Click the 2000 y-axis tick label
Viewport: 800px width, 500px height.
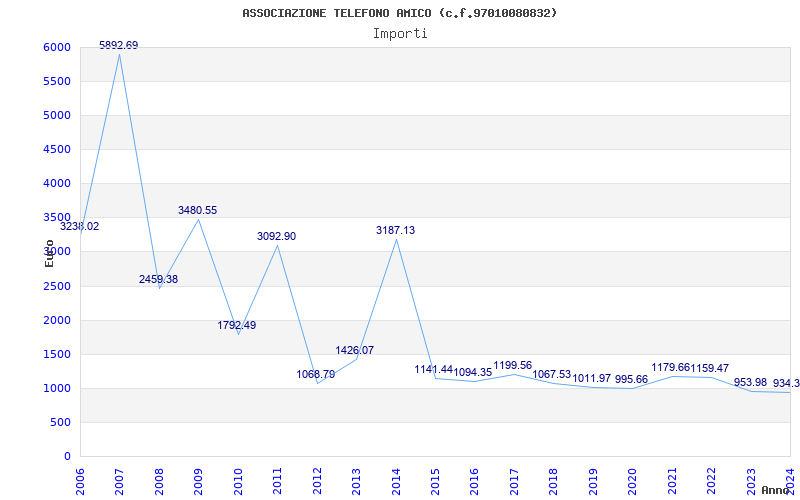tap(59, 320)
